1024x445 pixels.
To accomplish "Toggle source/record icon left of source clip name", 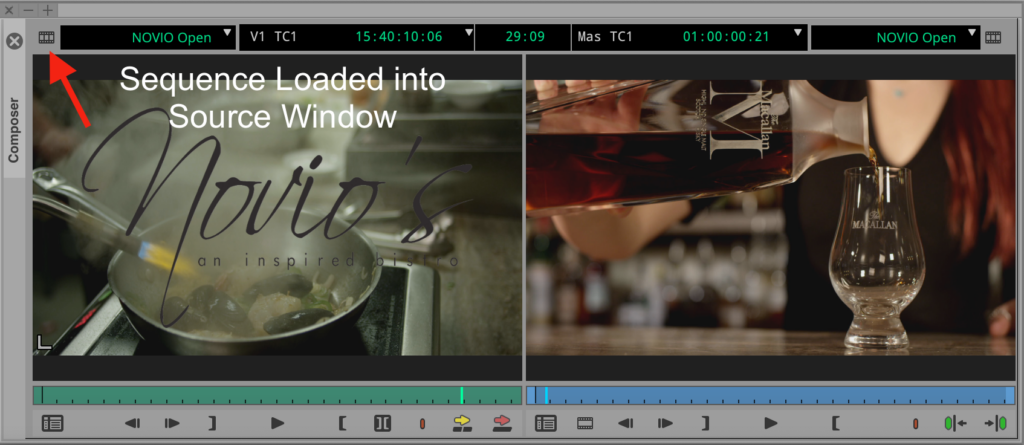I will pos(45,37).
